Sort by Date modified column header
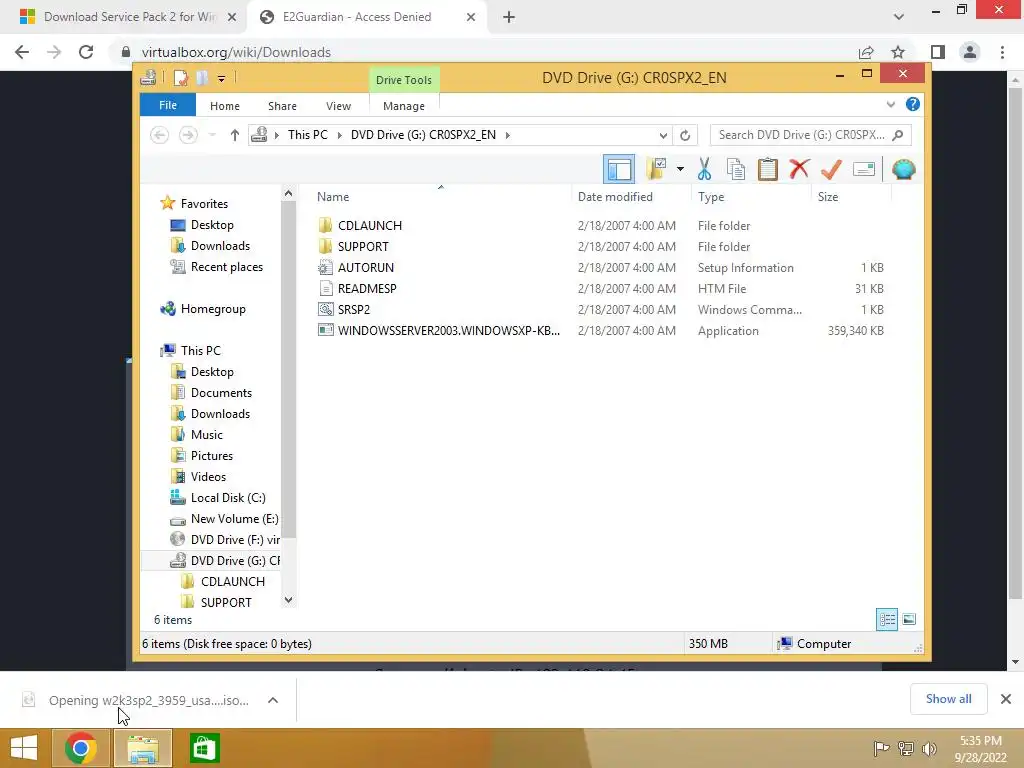Screen dimensions: 1024x768 pos(615,197)
